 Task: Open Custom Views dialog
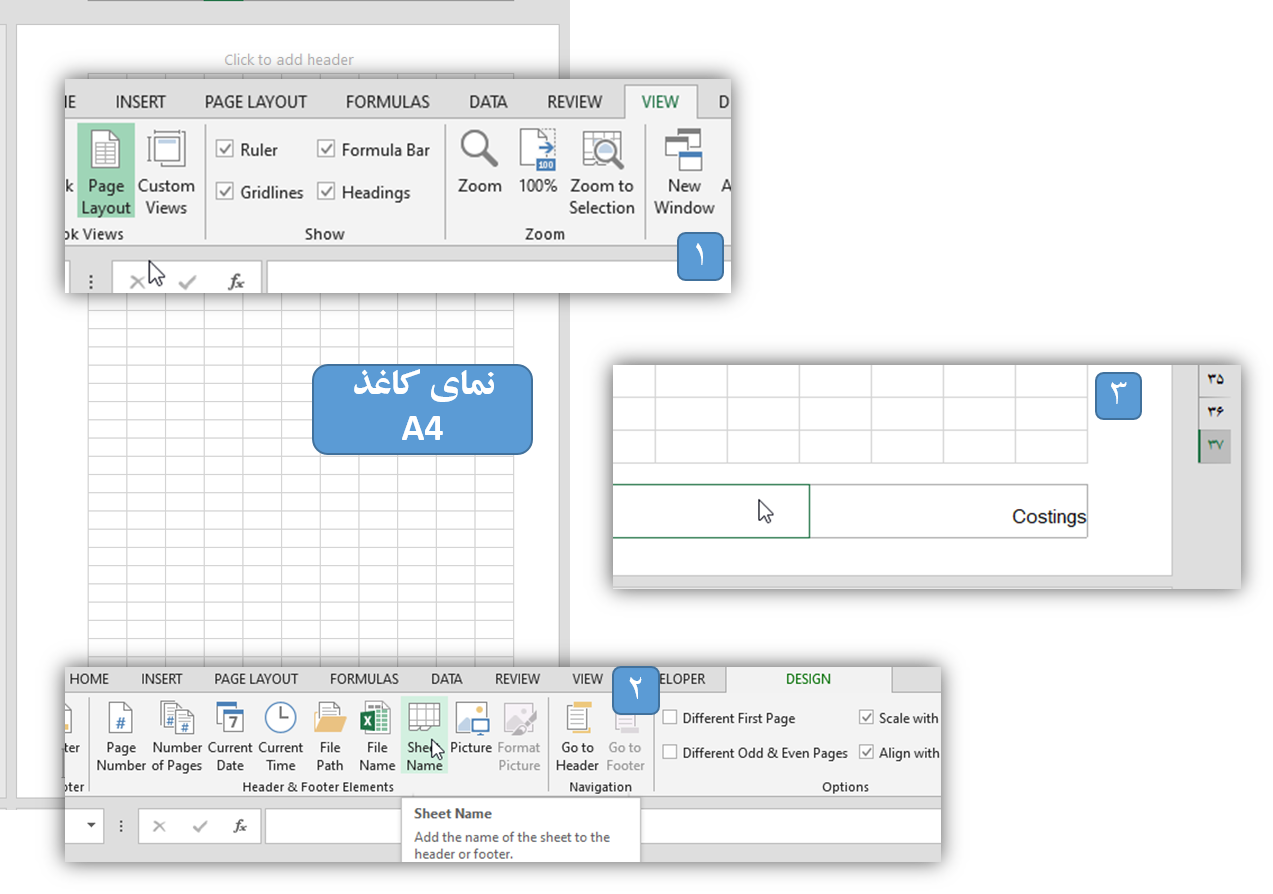166,172
